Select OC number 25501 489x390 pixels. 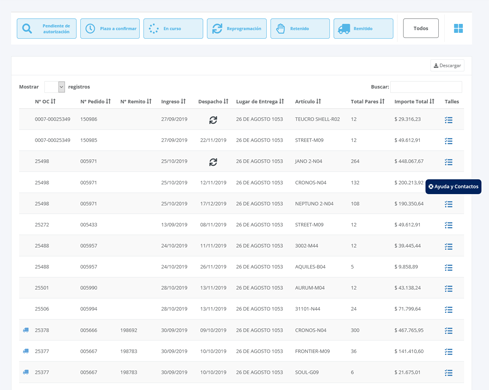(x=42, y=288)
